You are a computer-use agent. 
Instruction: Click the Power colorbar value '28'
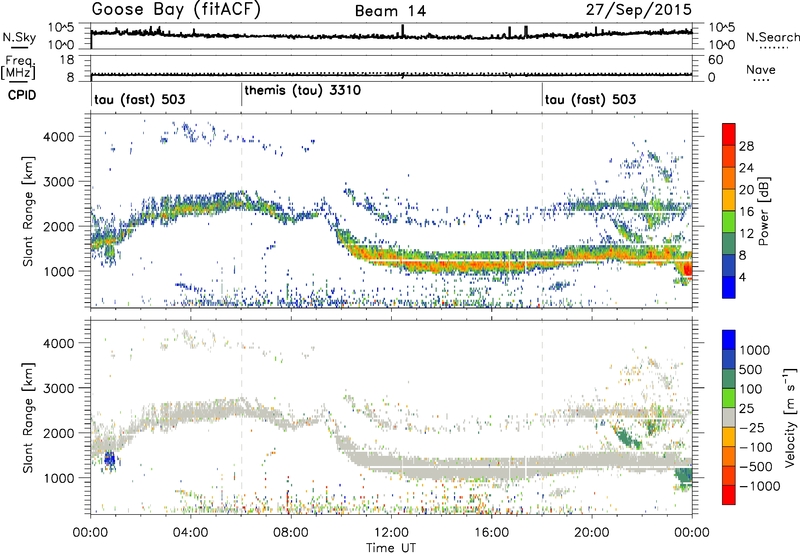coord(746,146)
